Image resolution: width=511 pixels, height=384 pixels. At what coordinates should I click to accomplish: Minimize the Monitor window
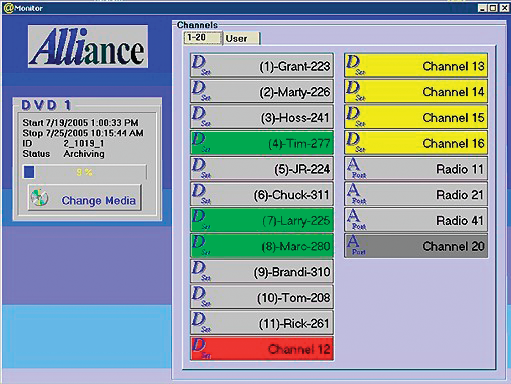[482, 8]
